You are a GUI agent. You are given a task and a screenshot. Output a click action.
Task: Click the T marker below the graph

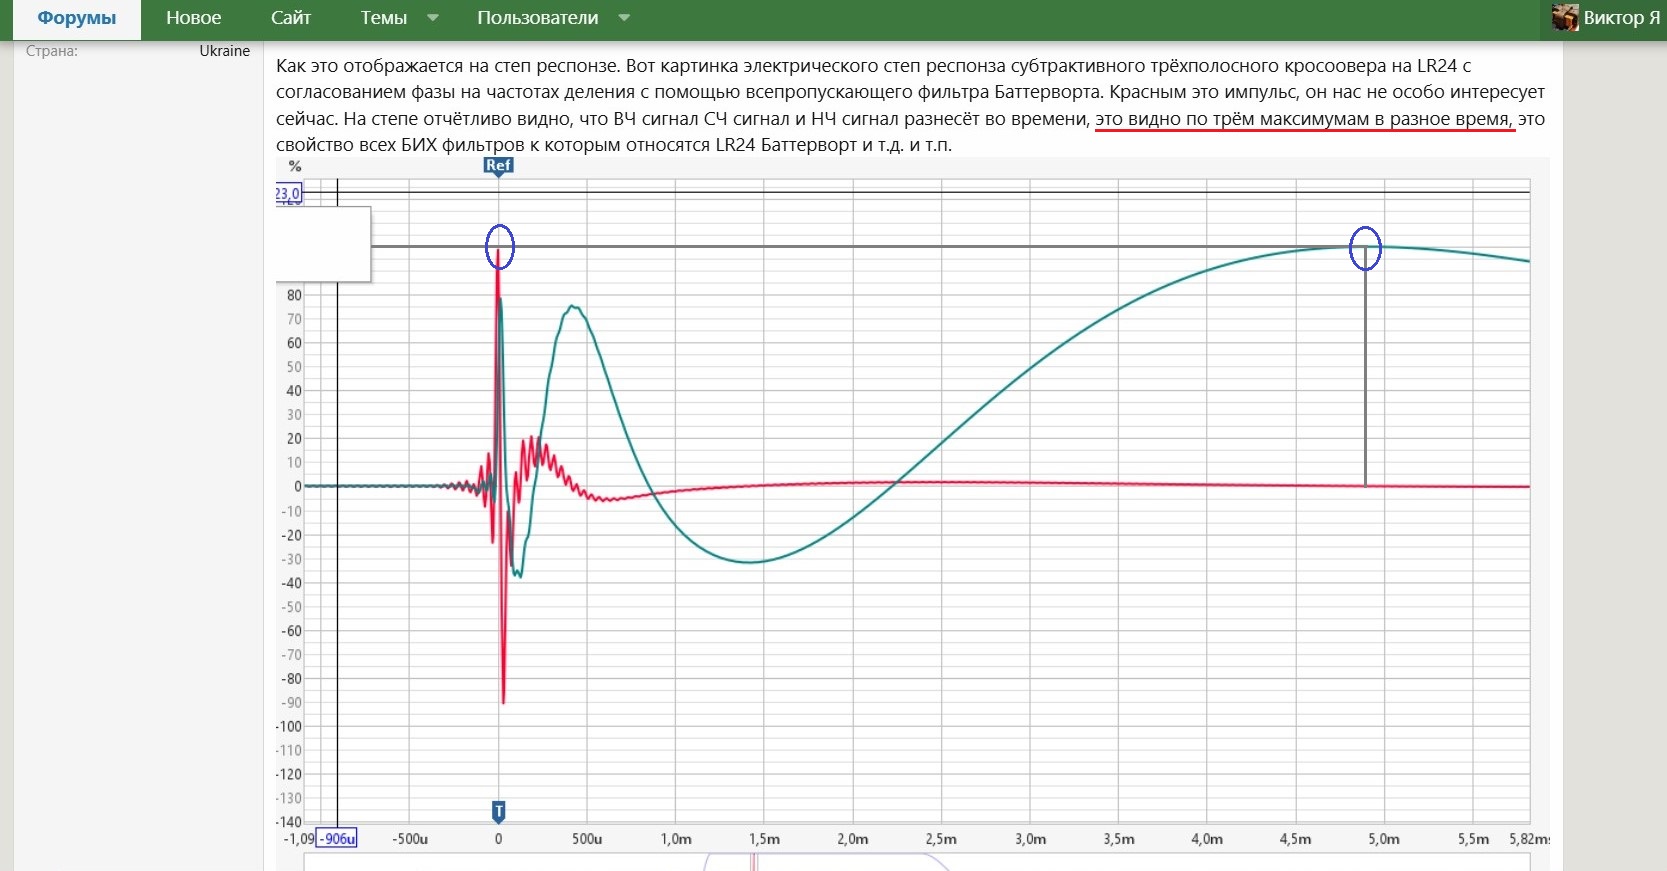click(x=499, y=811)
